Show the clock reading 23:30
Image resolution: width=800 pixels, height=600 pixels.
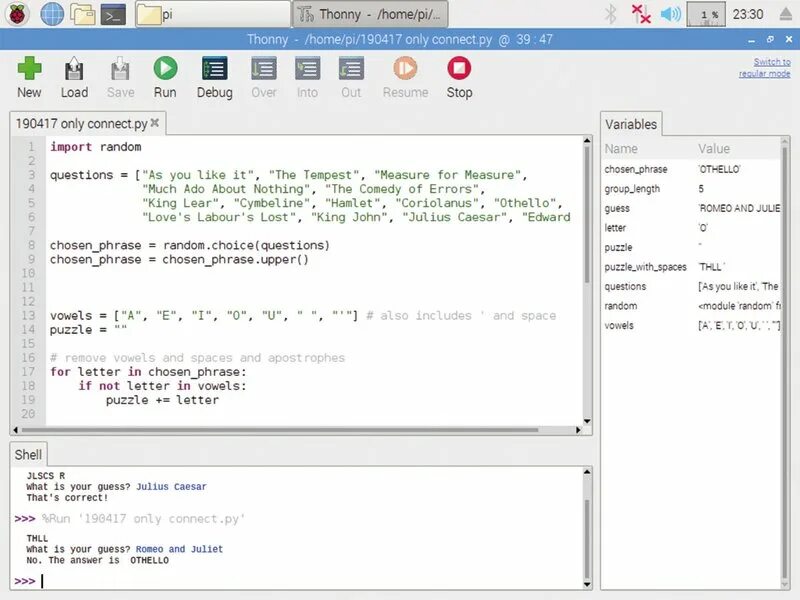[x=748, y=14]
